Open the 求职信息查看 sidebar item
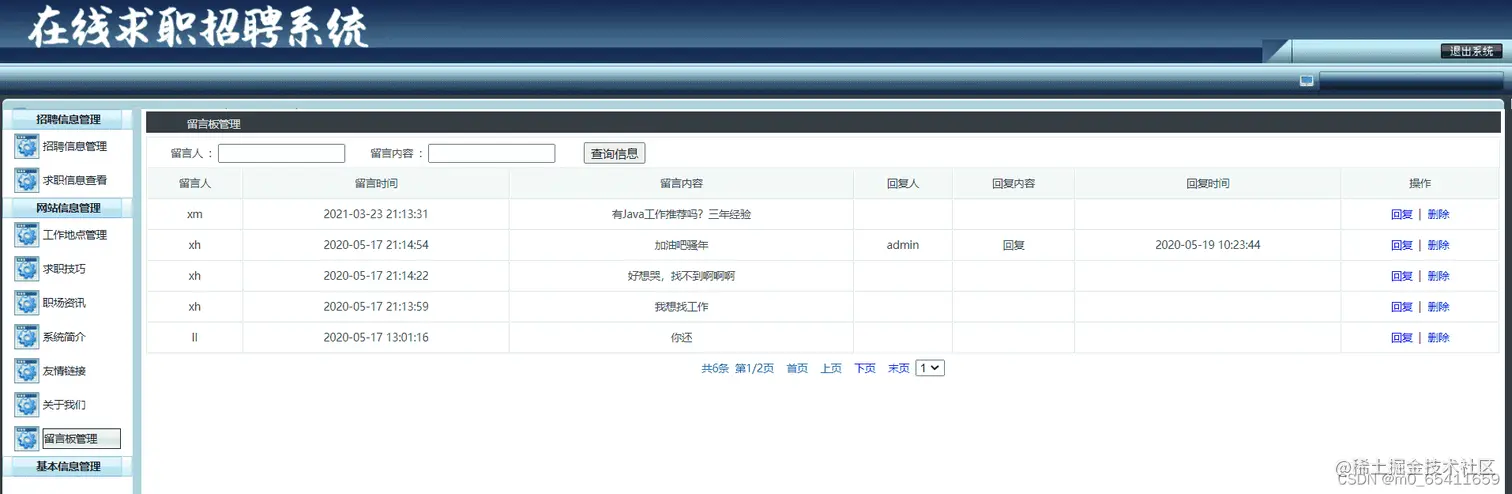1512x494 pixels. pos(75,180)
